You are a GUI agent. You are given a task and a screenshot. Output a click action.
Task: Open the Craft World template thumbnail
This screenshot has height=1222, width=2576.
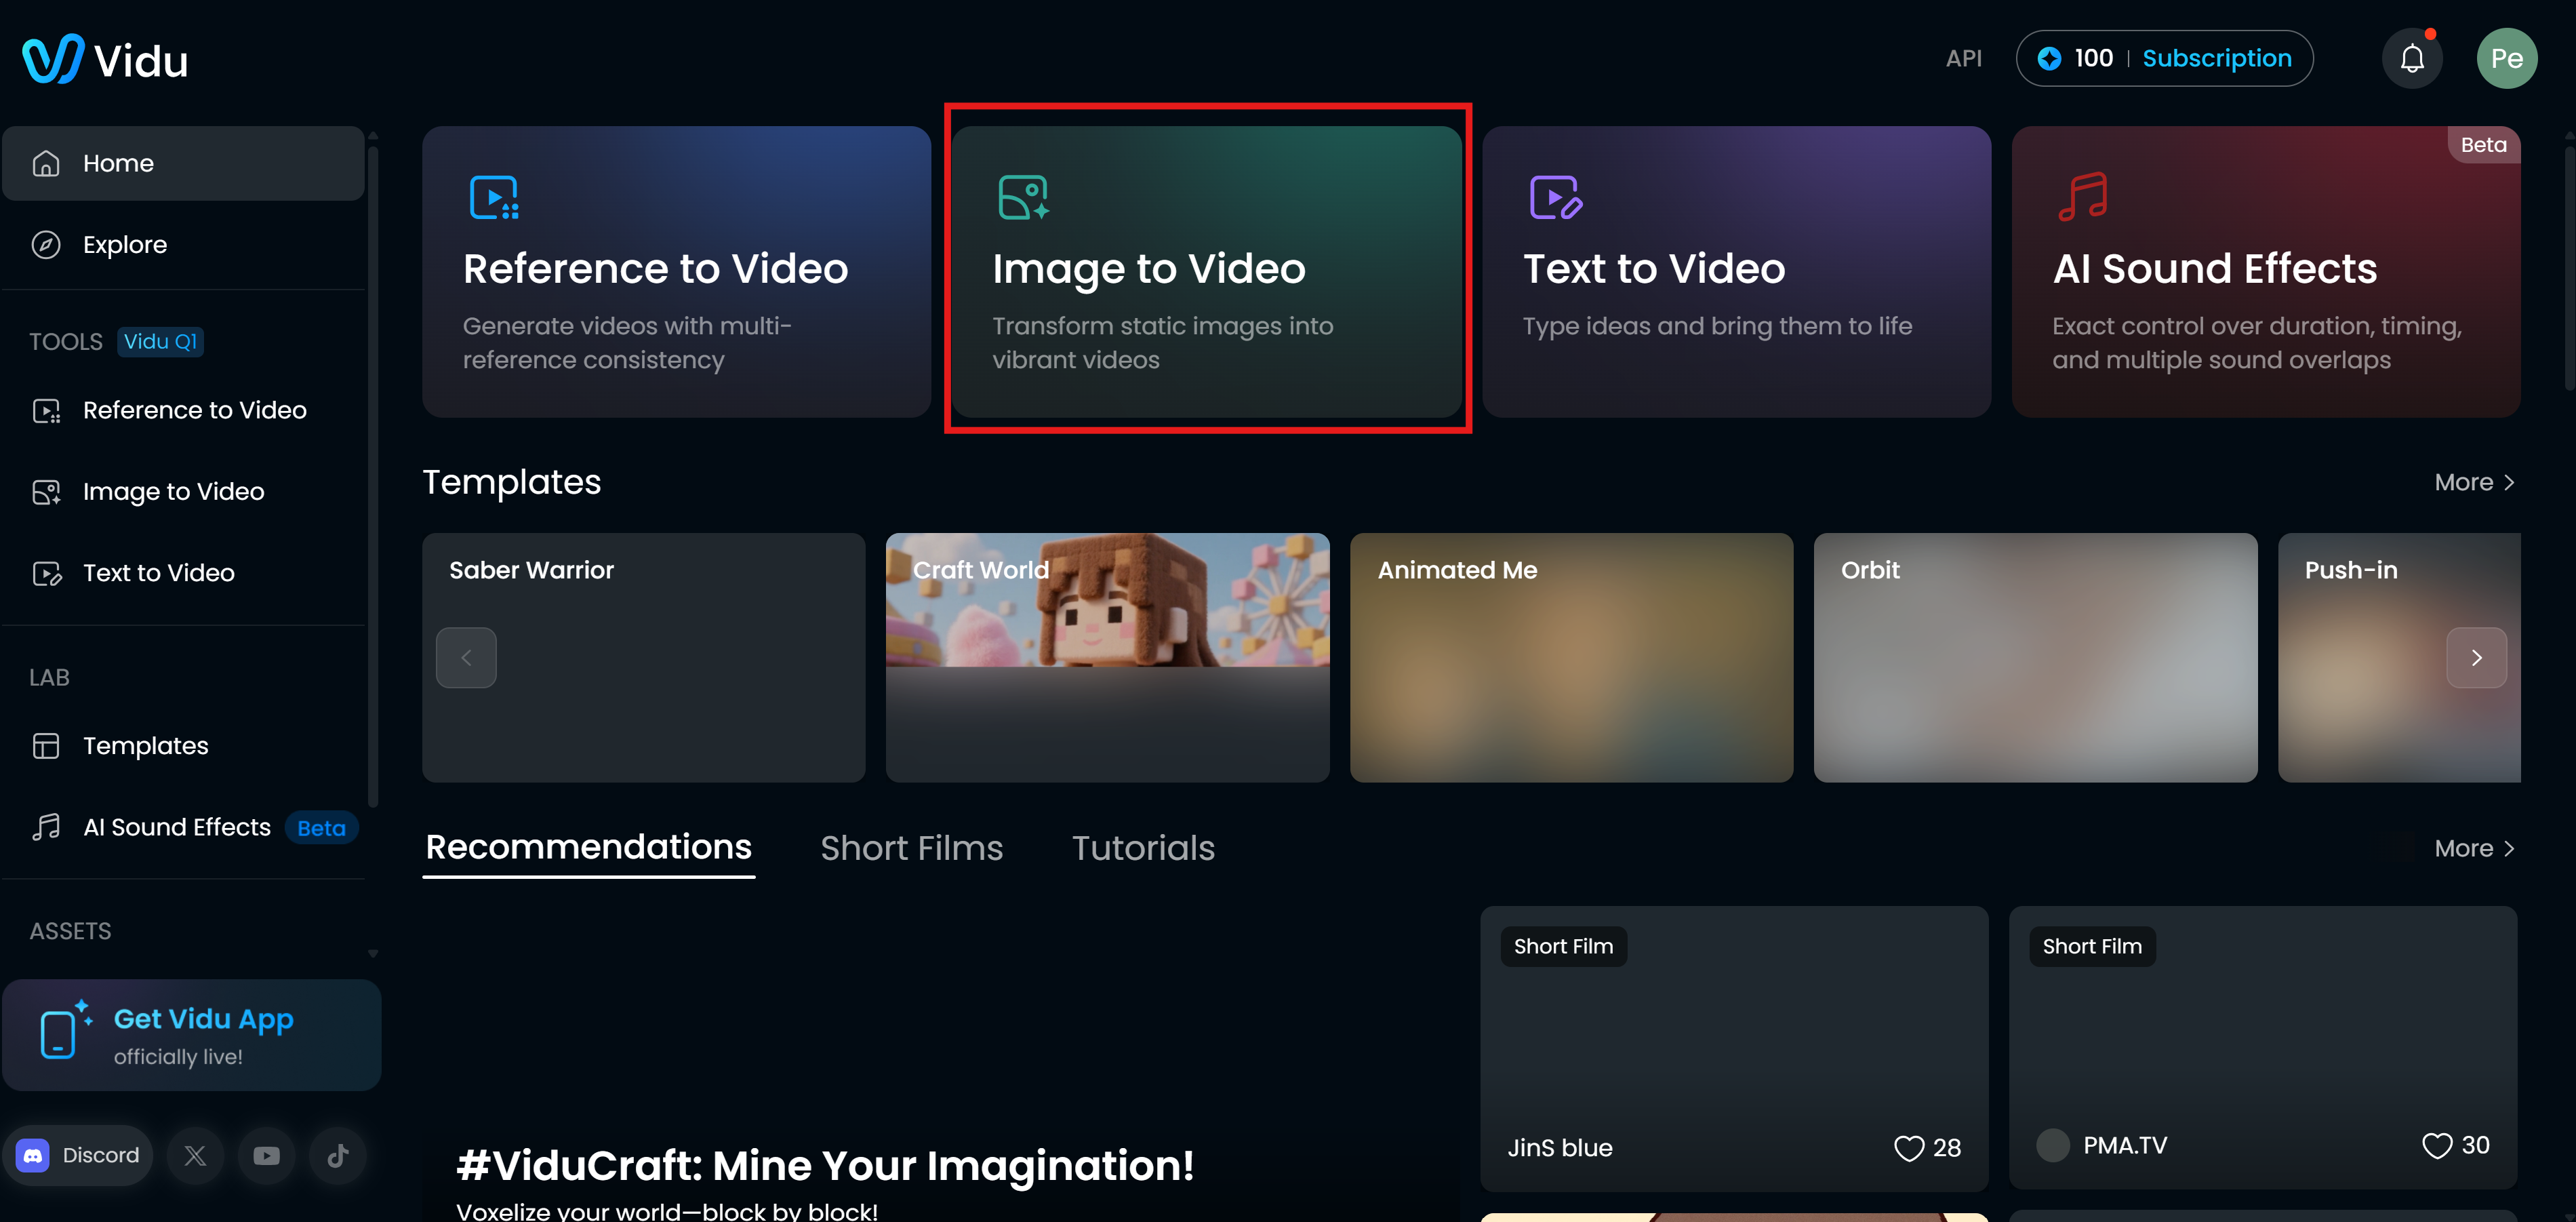pyautogui.click(x=1108, y=657)
